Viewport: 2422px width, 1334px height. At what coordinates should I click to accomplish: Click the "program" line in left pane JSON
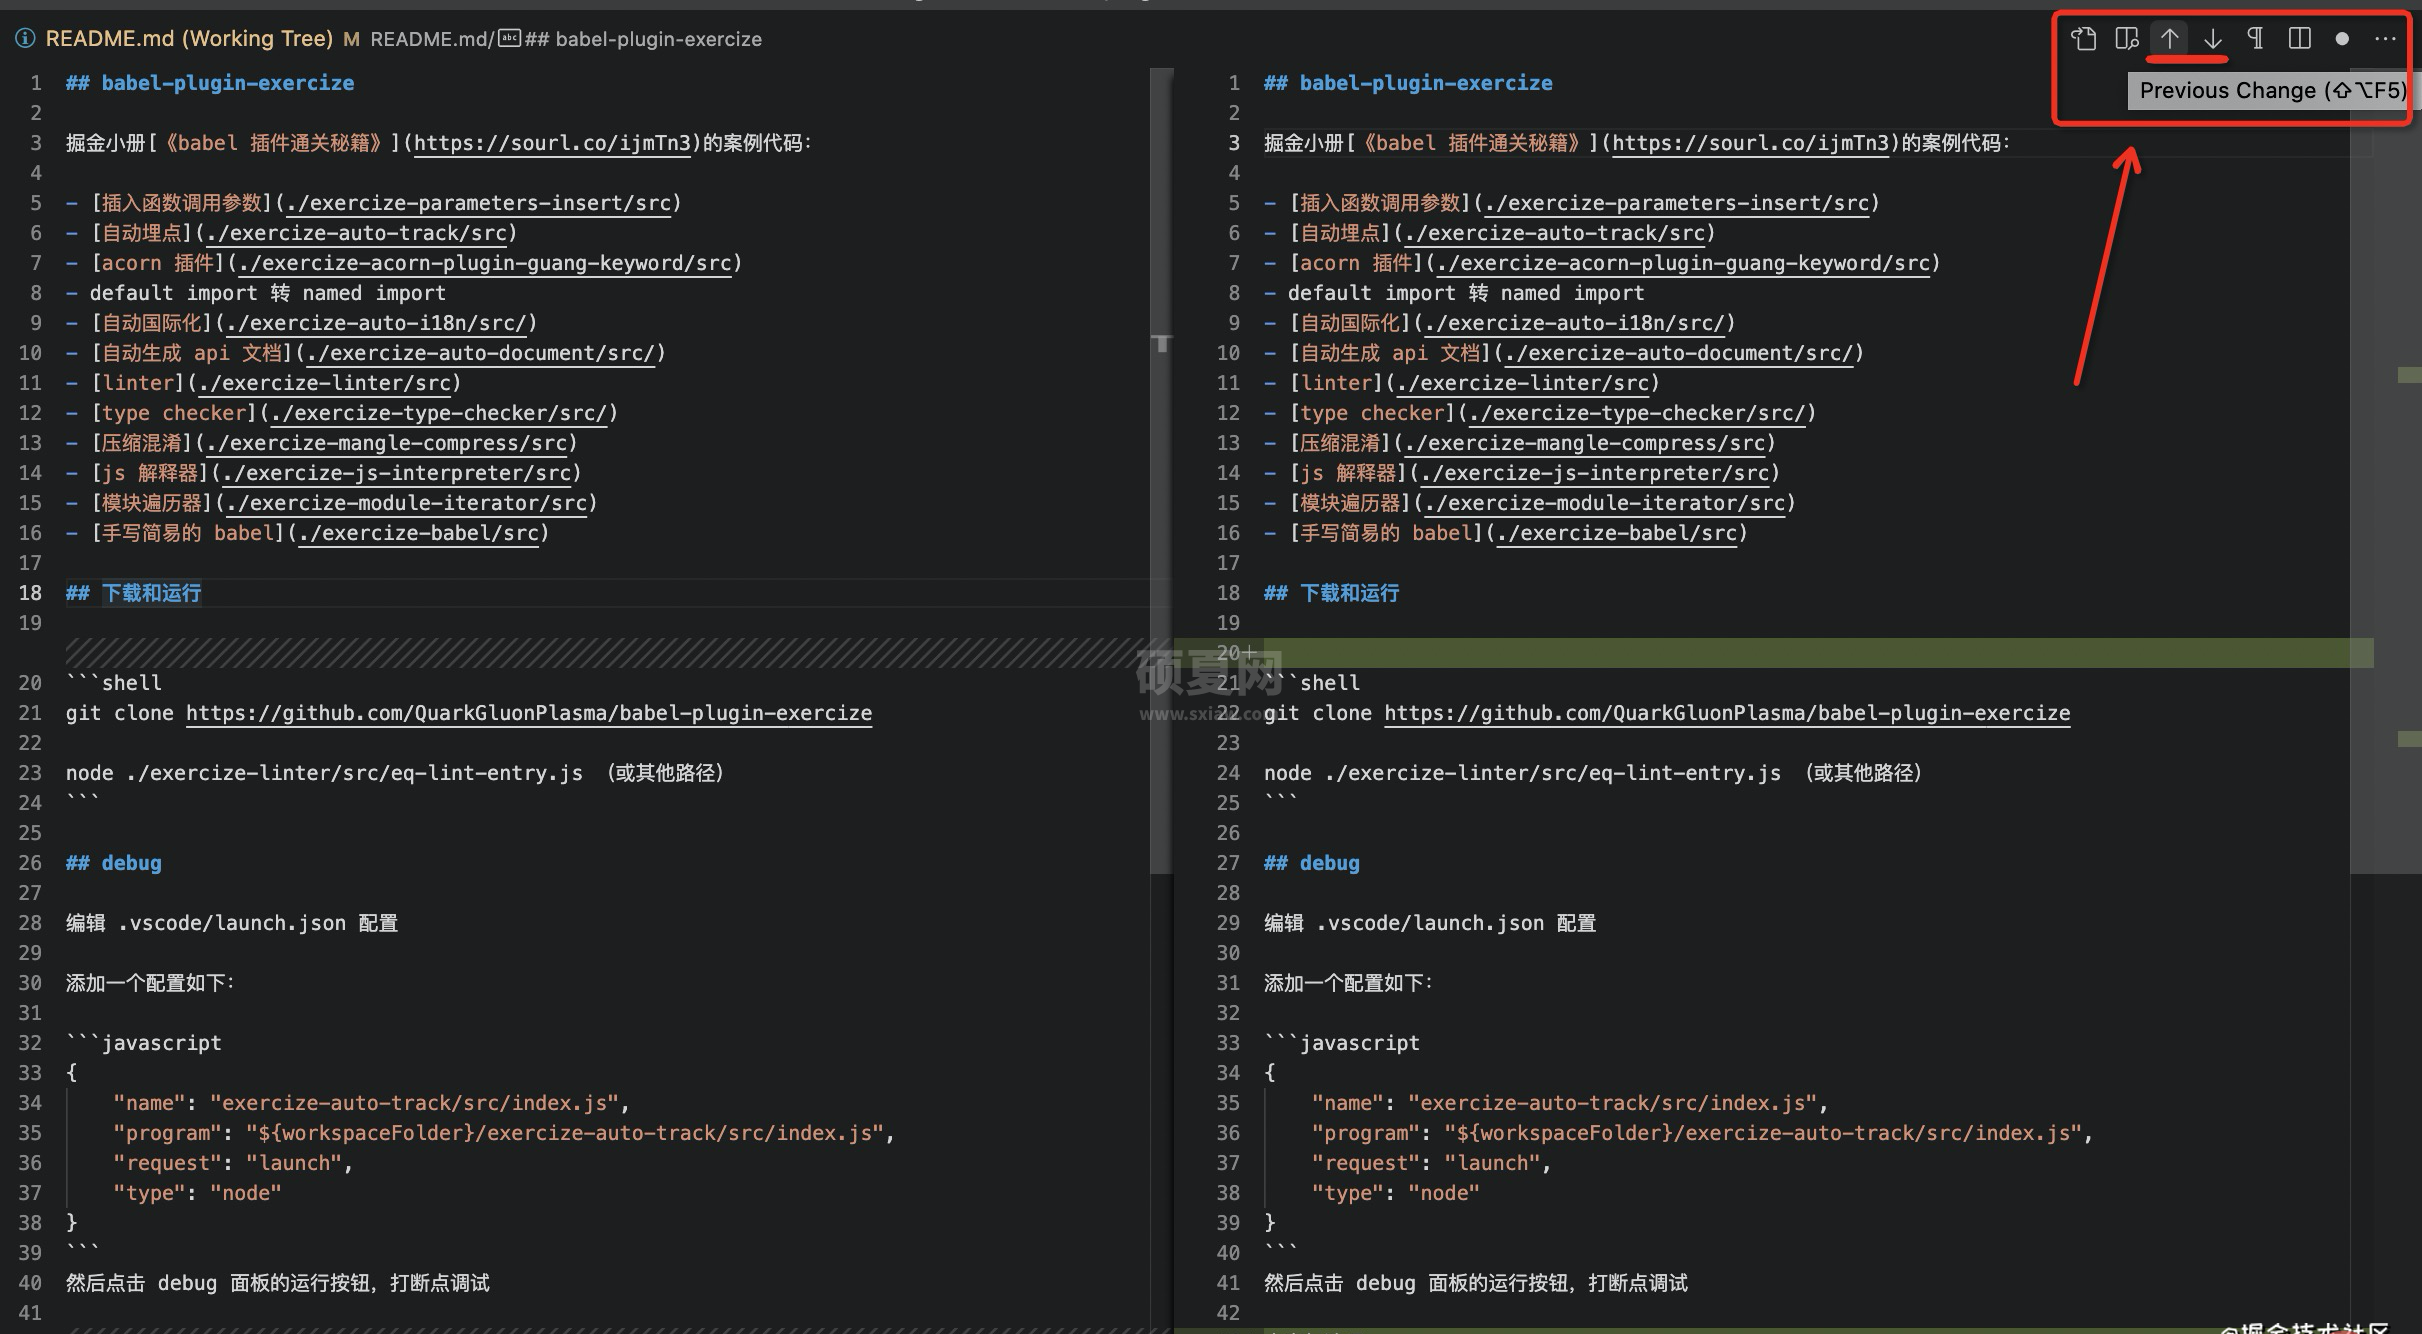(x=503, y=1133)
